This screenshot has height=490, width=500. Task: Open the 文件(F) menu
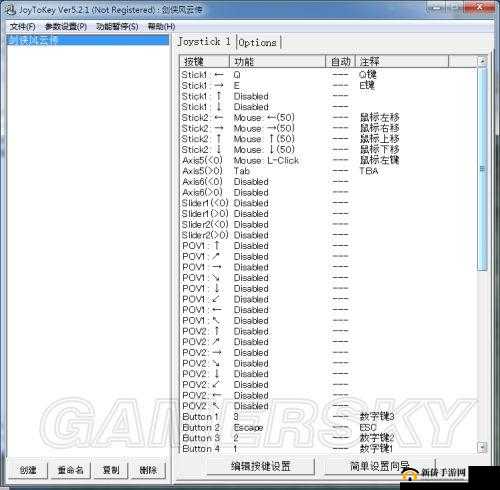pos(23,27)
